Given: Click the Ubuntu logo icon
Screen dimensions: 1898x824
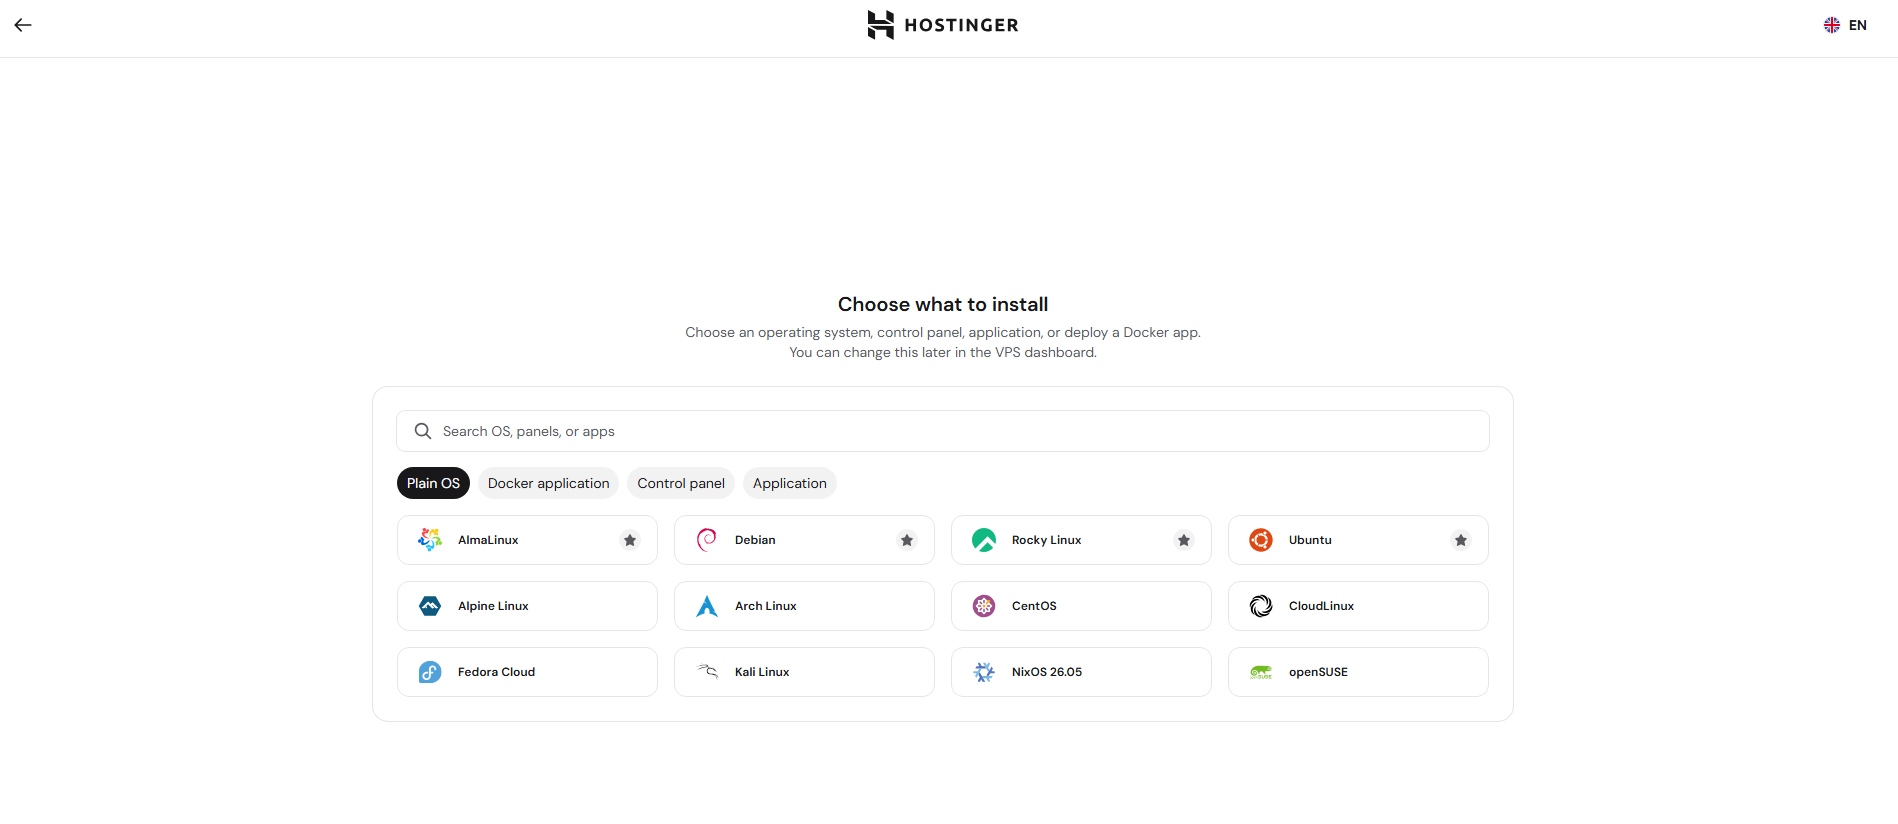Looking at the screenshot, I should click(x=1261, y=540).
